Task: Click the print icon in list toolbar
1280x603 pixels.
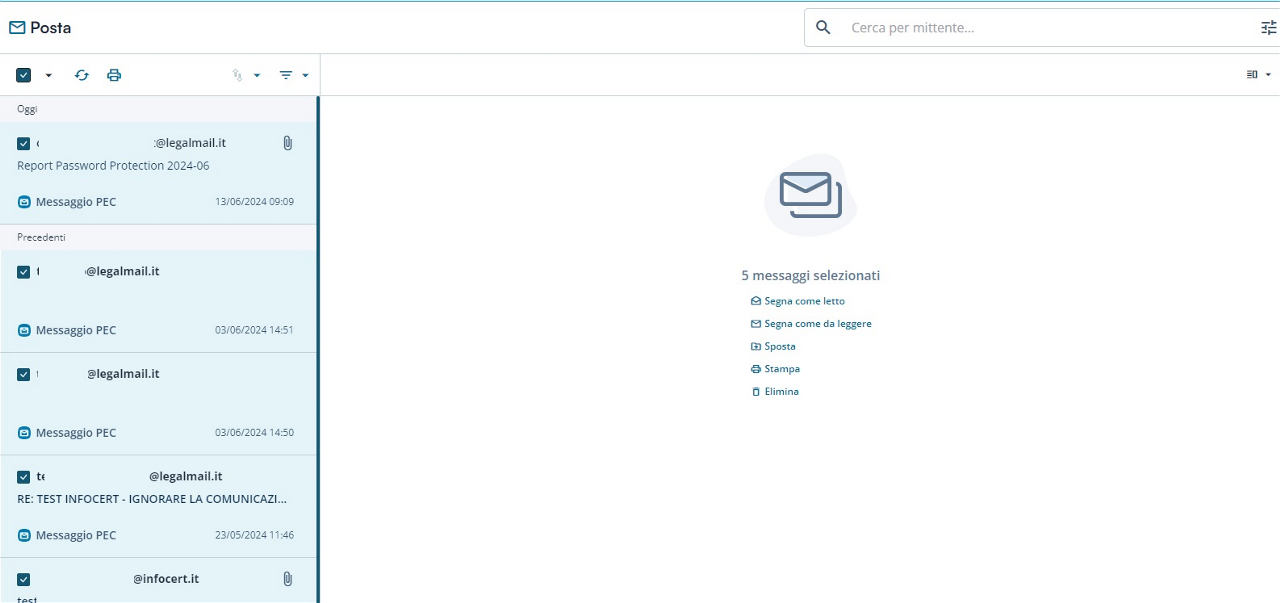Action: [114, 75]
